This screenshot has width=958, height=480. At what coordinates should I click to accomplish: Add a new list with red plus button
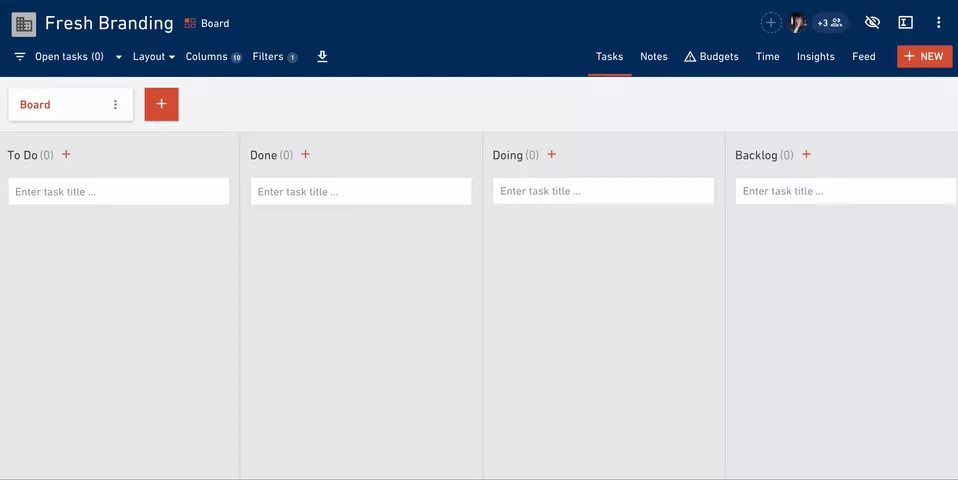(x=161, y=104)
